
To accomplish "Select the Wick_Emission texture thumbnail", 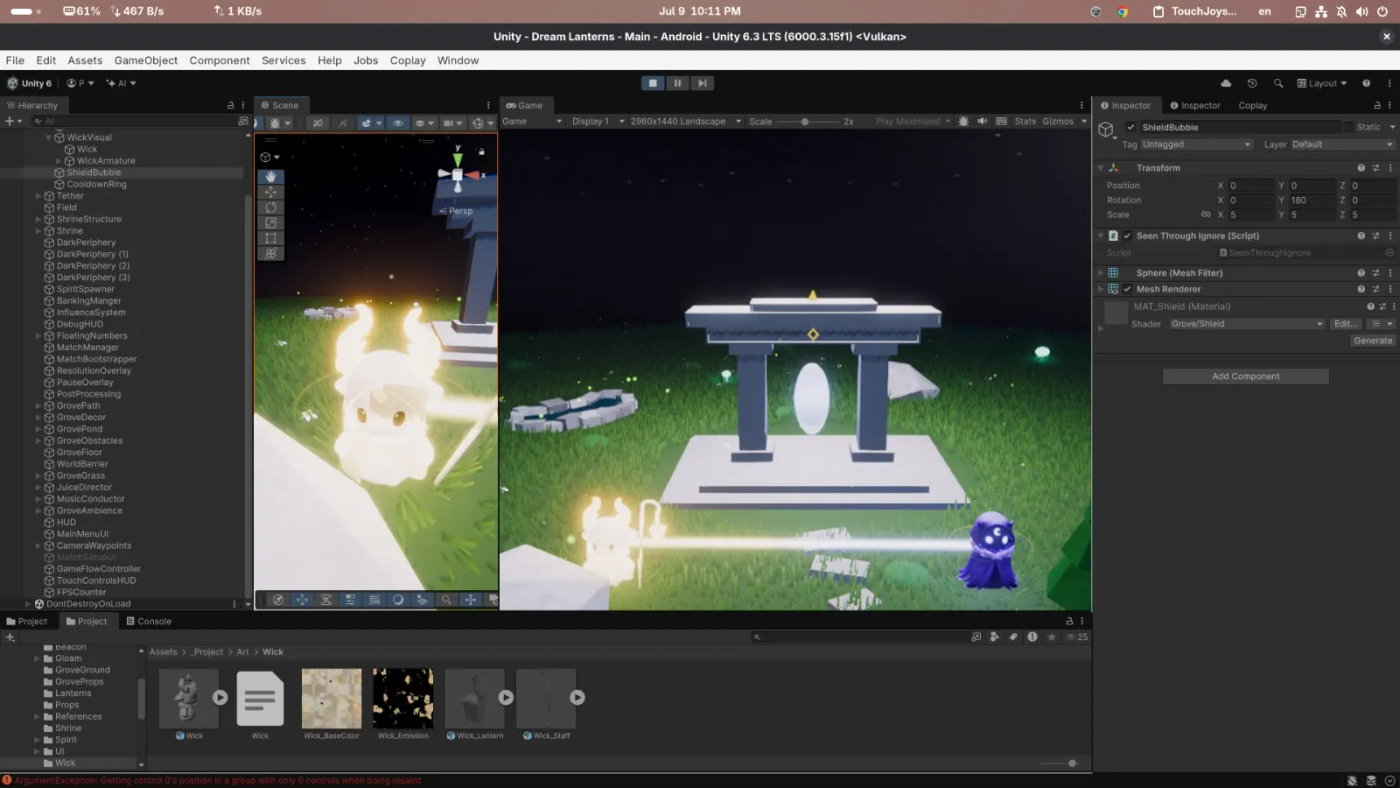I will tap(403, 698).
